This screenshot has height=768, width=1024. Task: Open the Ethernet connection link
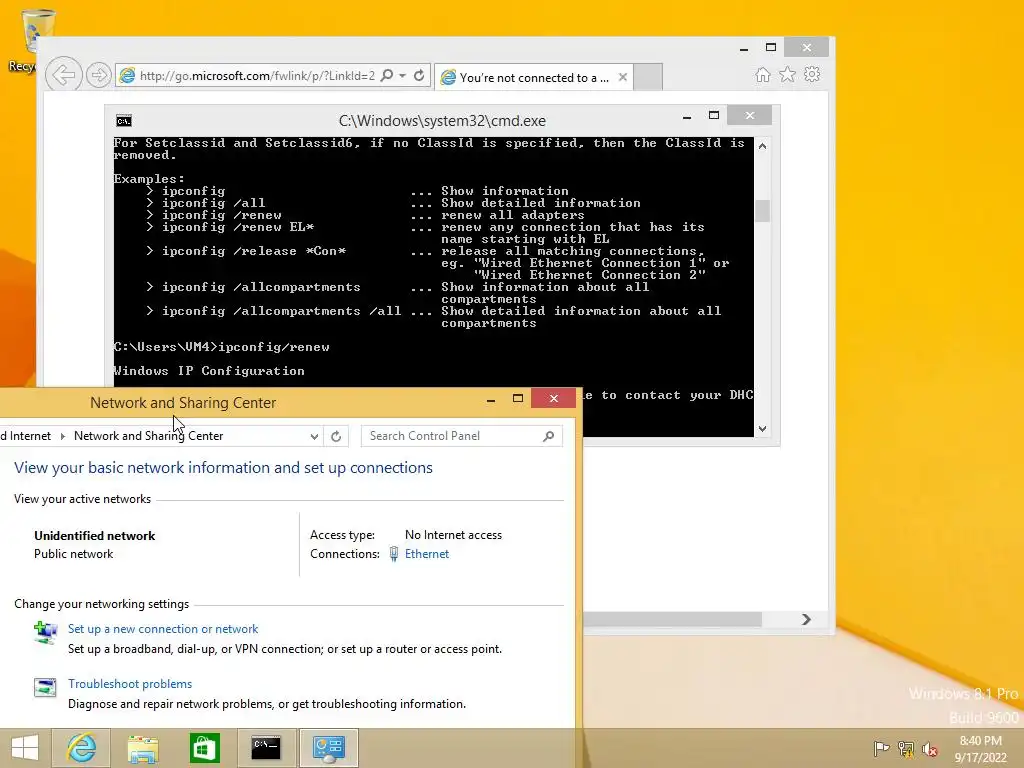(426, 554)
